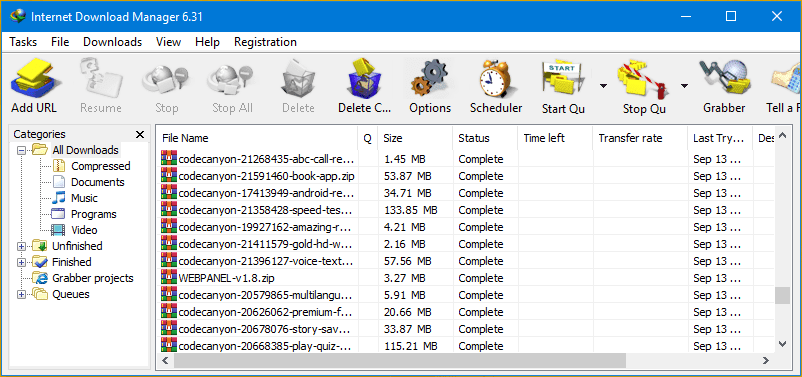Viewport: 802px width, 377px height.
Task: Expand the Finished tree node
Action: pyautogui.click(x=21, y=262)
